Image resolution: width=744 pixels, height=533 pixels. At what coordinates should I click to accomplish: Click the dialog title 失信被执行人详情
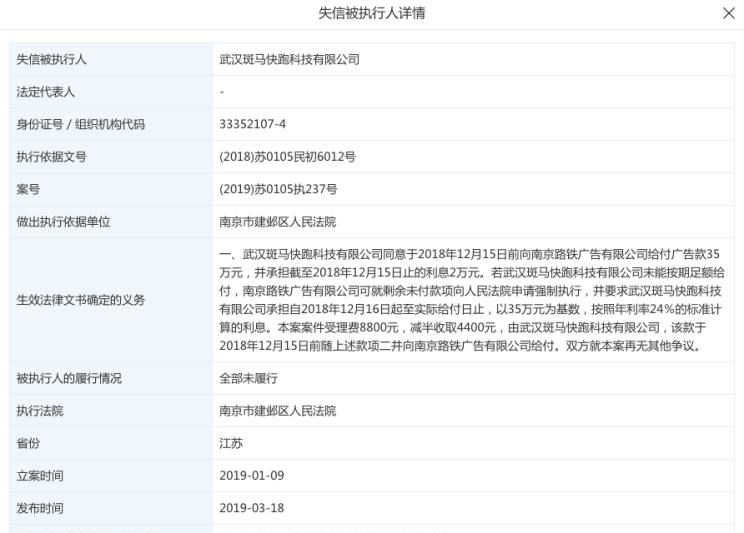tap(372, 13)
